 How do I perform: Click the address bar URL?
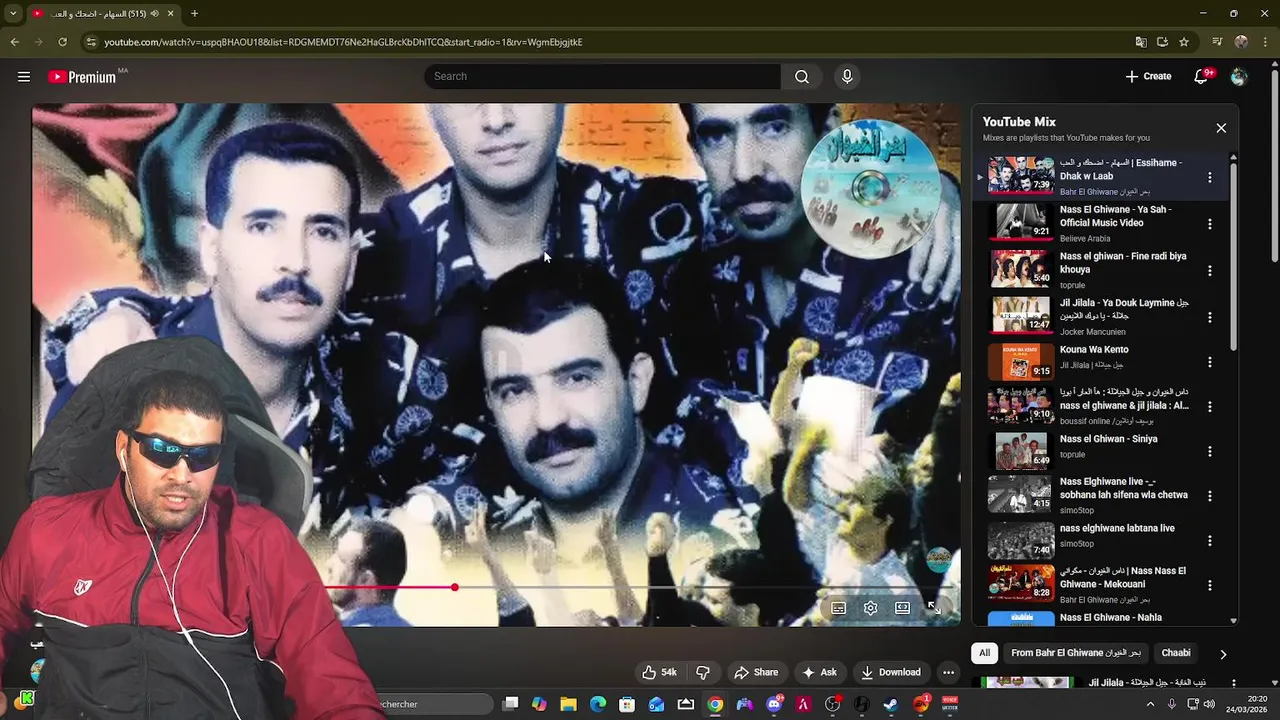(x=343, y=42)
